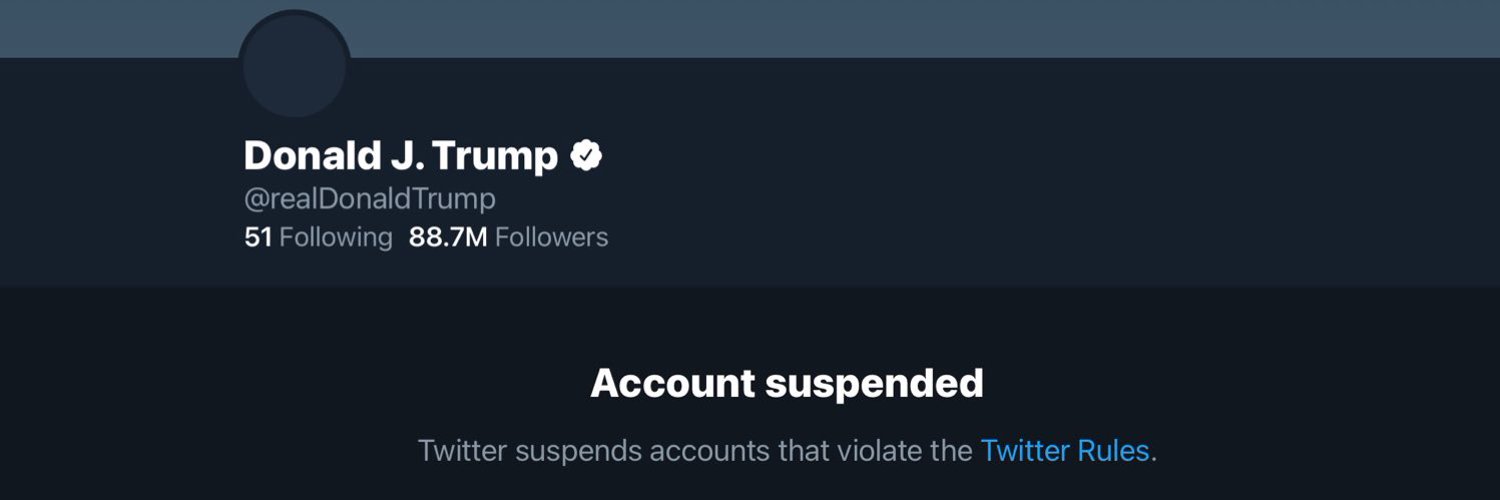Viewport: 1500px width, 500px height.
Task: Click the Account suspended heading
Action: (x=786, y=383)
